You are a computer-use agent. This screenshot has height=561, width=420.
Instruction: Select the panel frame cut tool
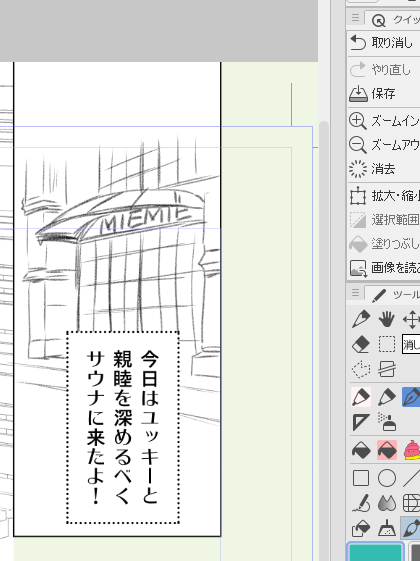(387, 369)
